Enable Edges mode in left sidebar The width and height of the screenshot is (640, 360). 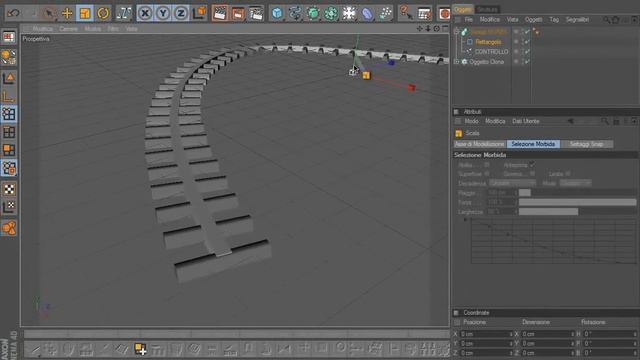9,132
